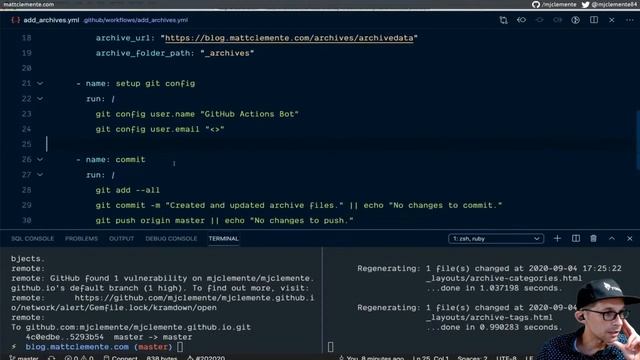Click '4c0edbe..5293b54 master -> master' terminal line
640x360 pixels.
[x=109, y=337]
